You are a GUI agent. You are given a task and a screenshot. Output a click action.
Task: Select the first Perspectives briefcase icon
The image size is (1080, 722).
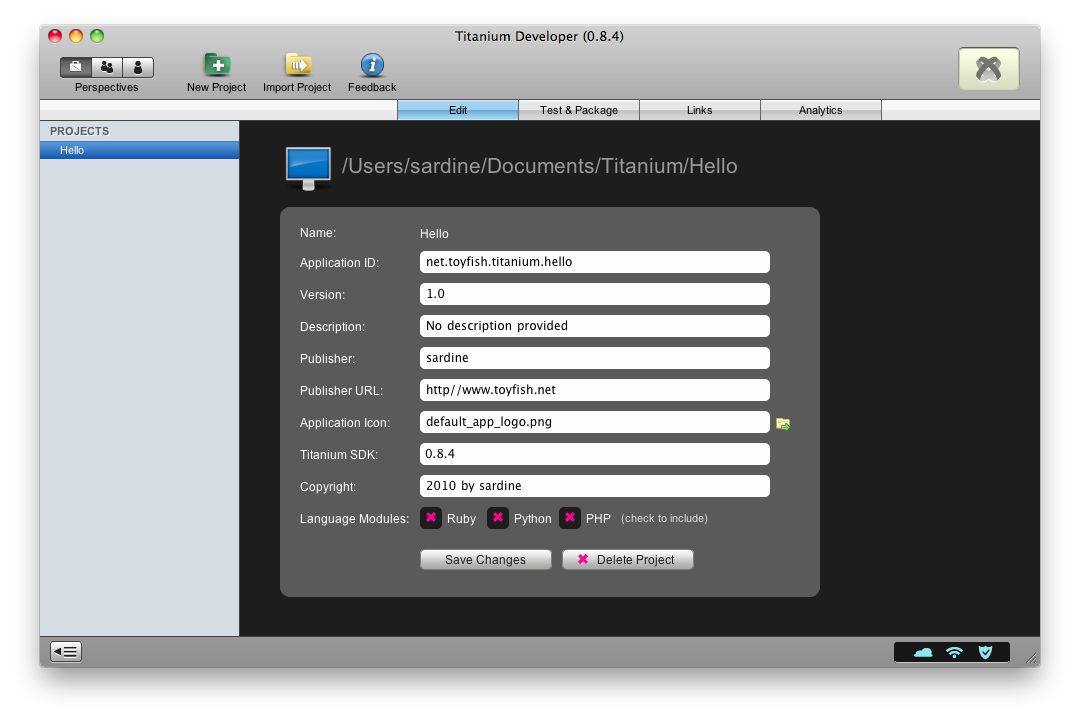[76, 67]
